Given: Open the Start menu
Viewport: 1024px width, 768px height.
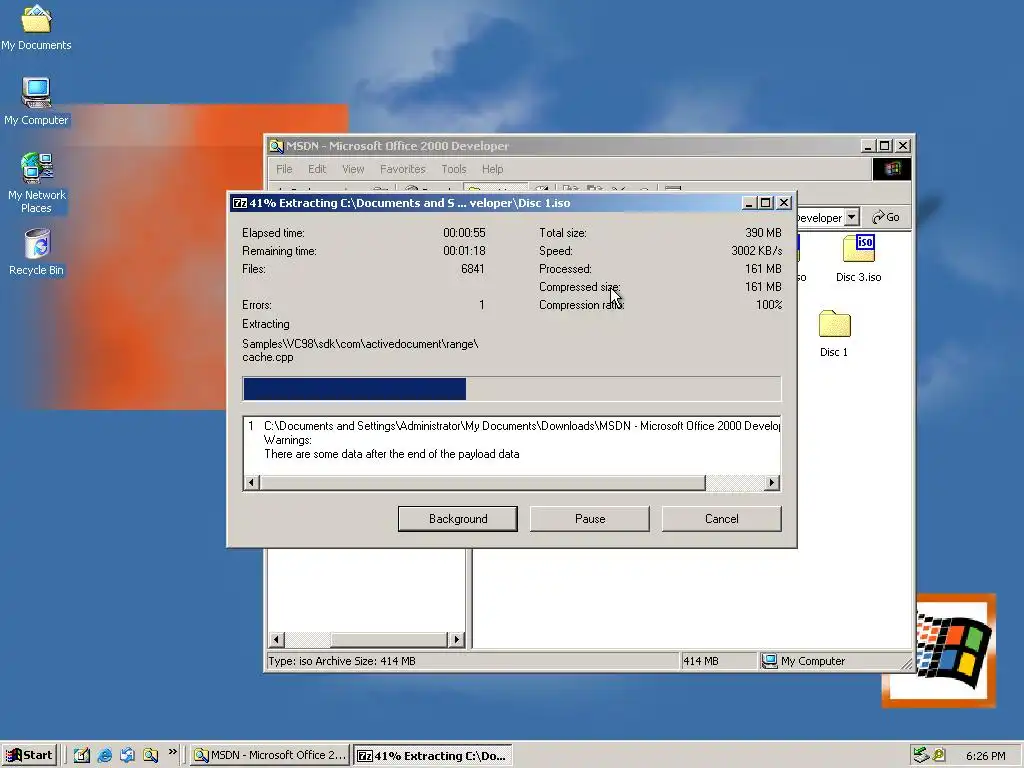Looking at the screenshot, I should [x=29, y=756].
